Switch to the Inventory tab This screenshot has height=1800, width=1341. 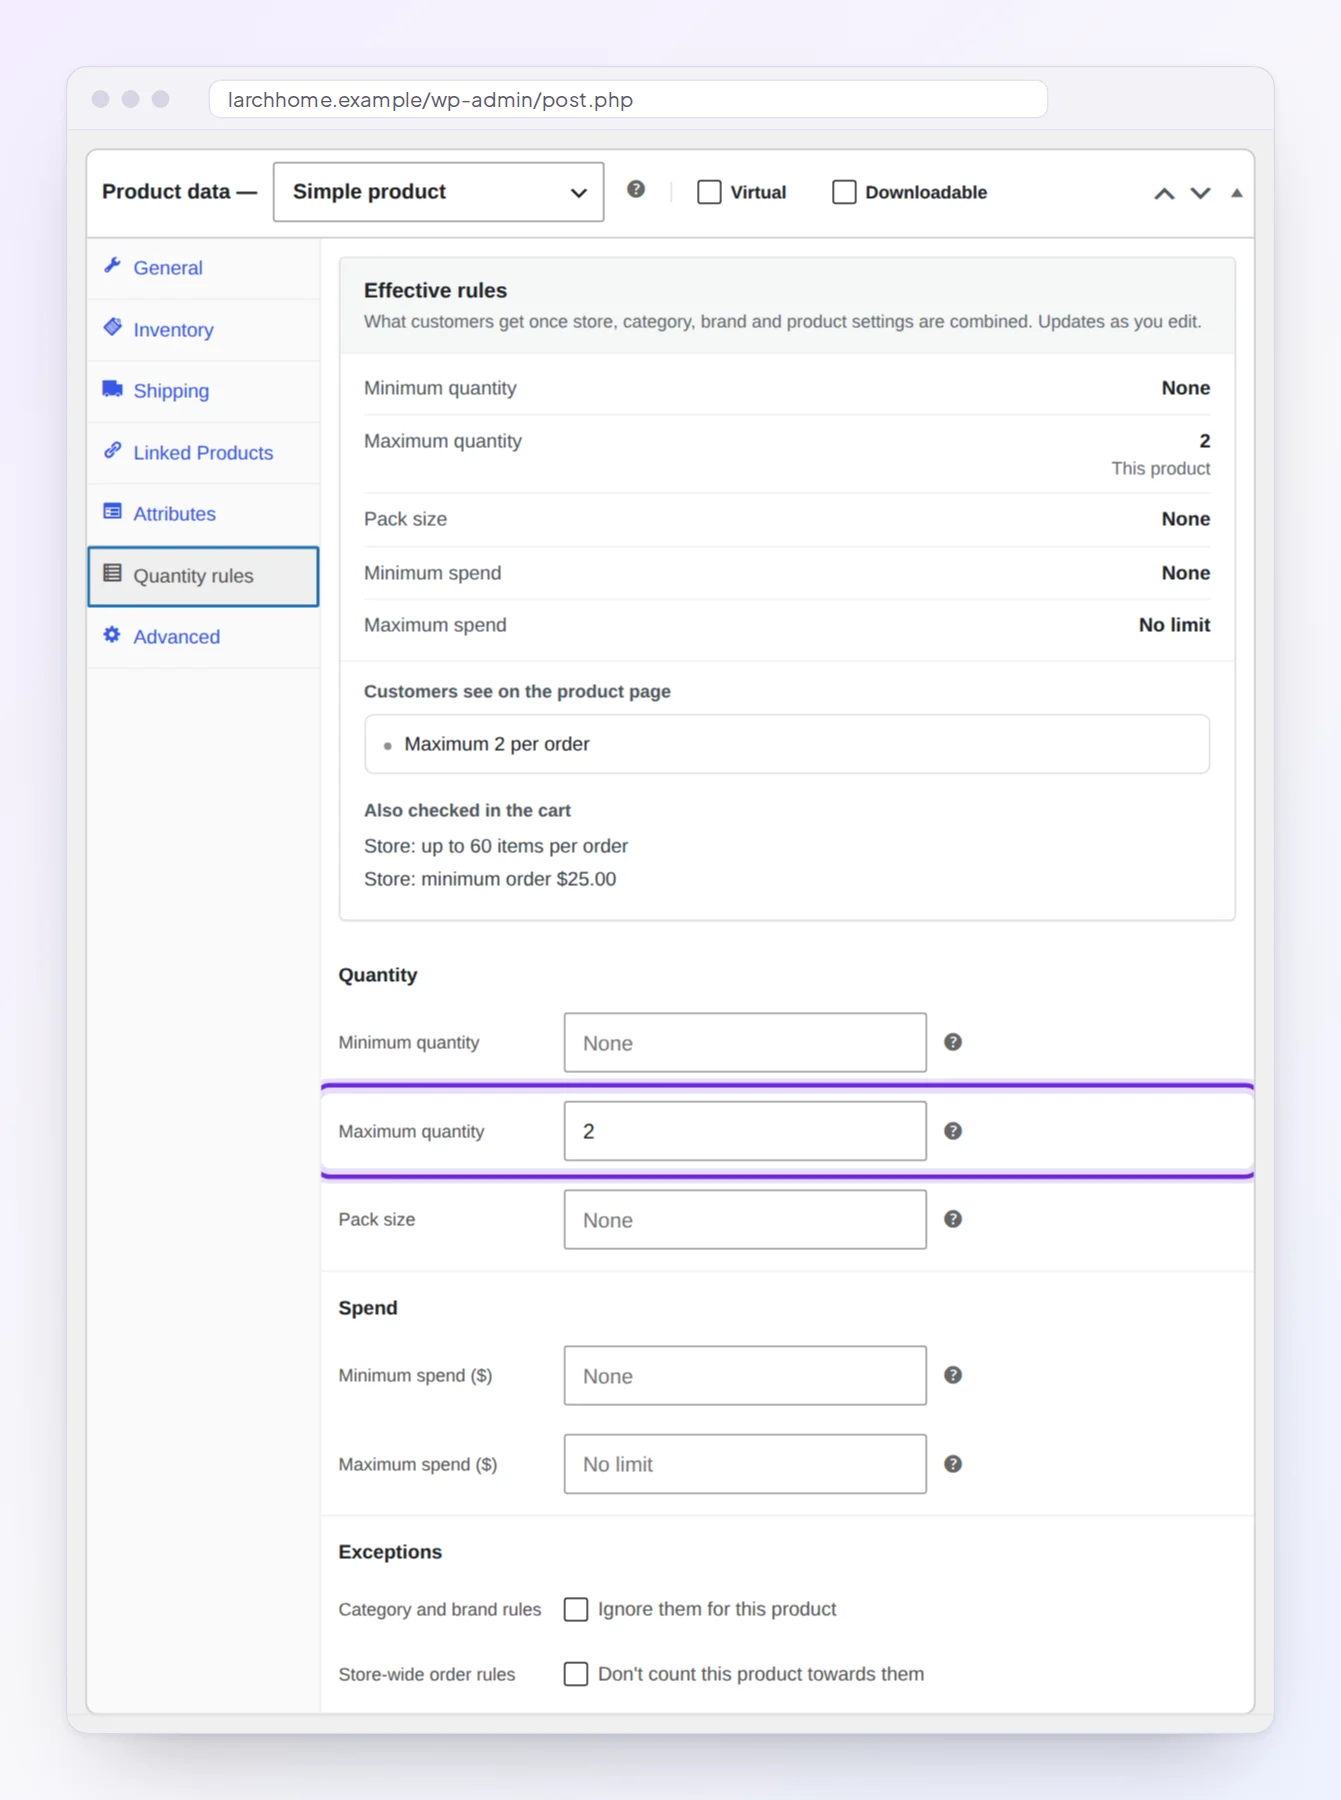pos(204,330)
